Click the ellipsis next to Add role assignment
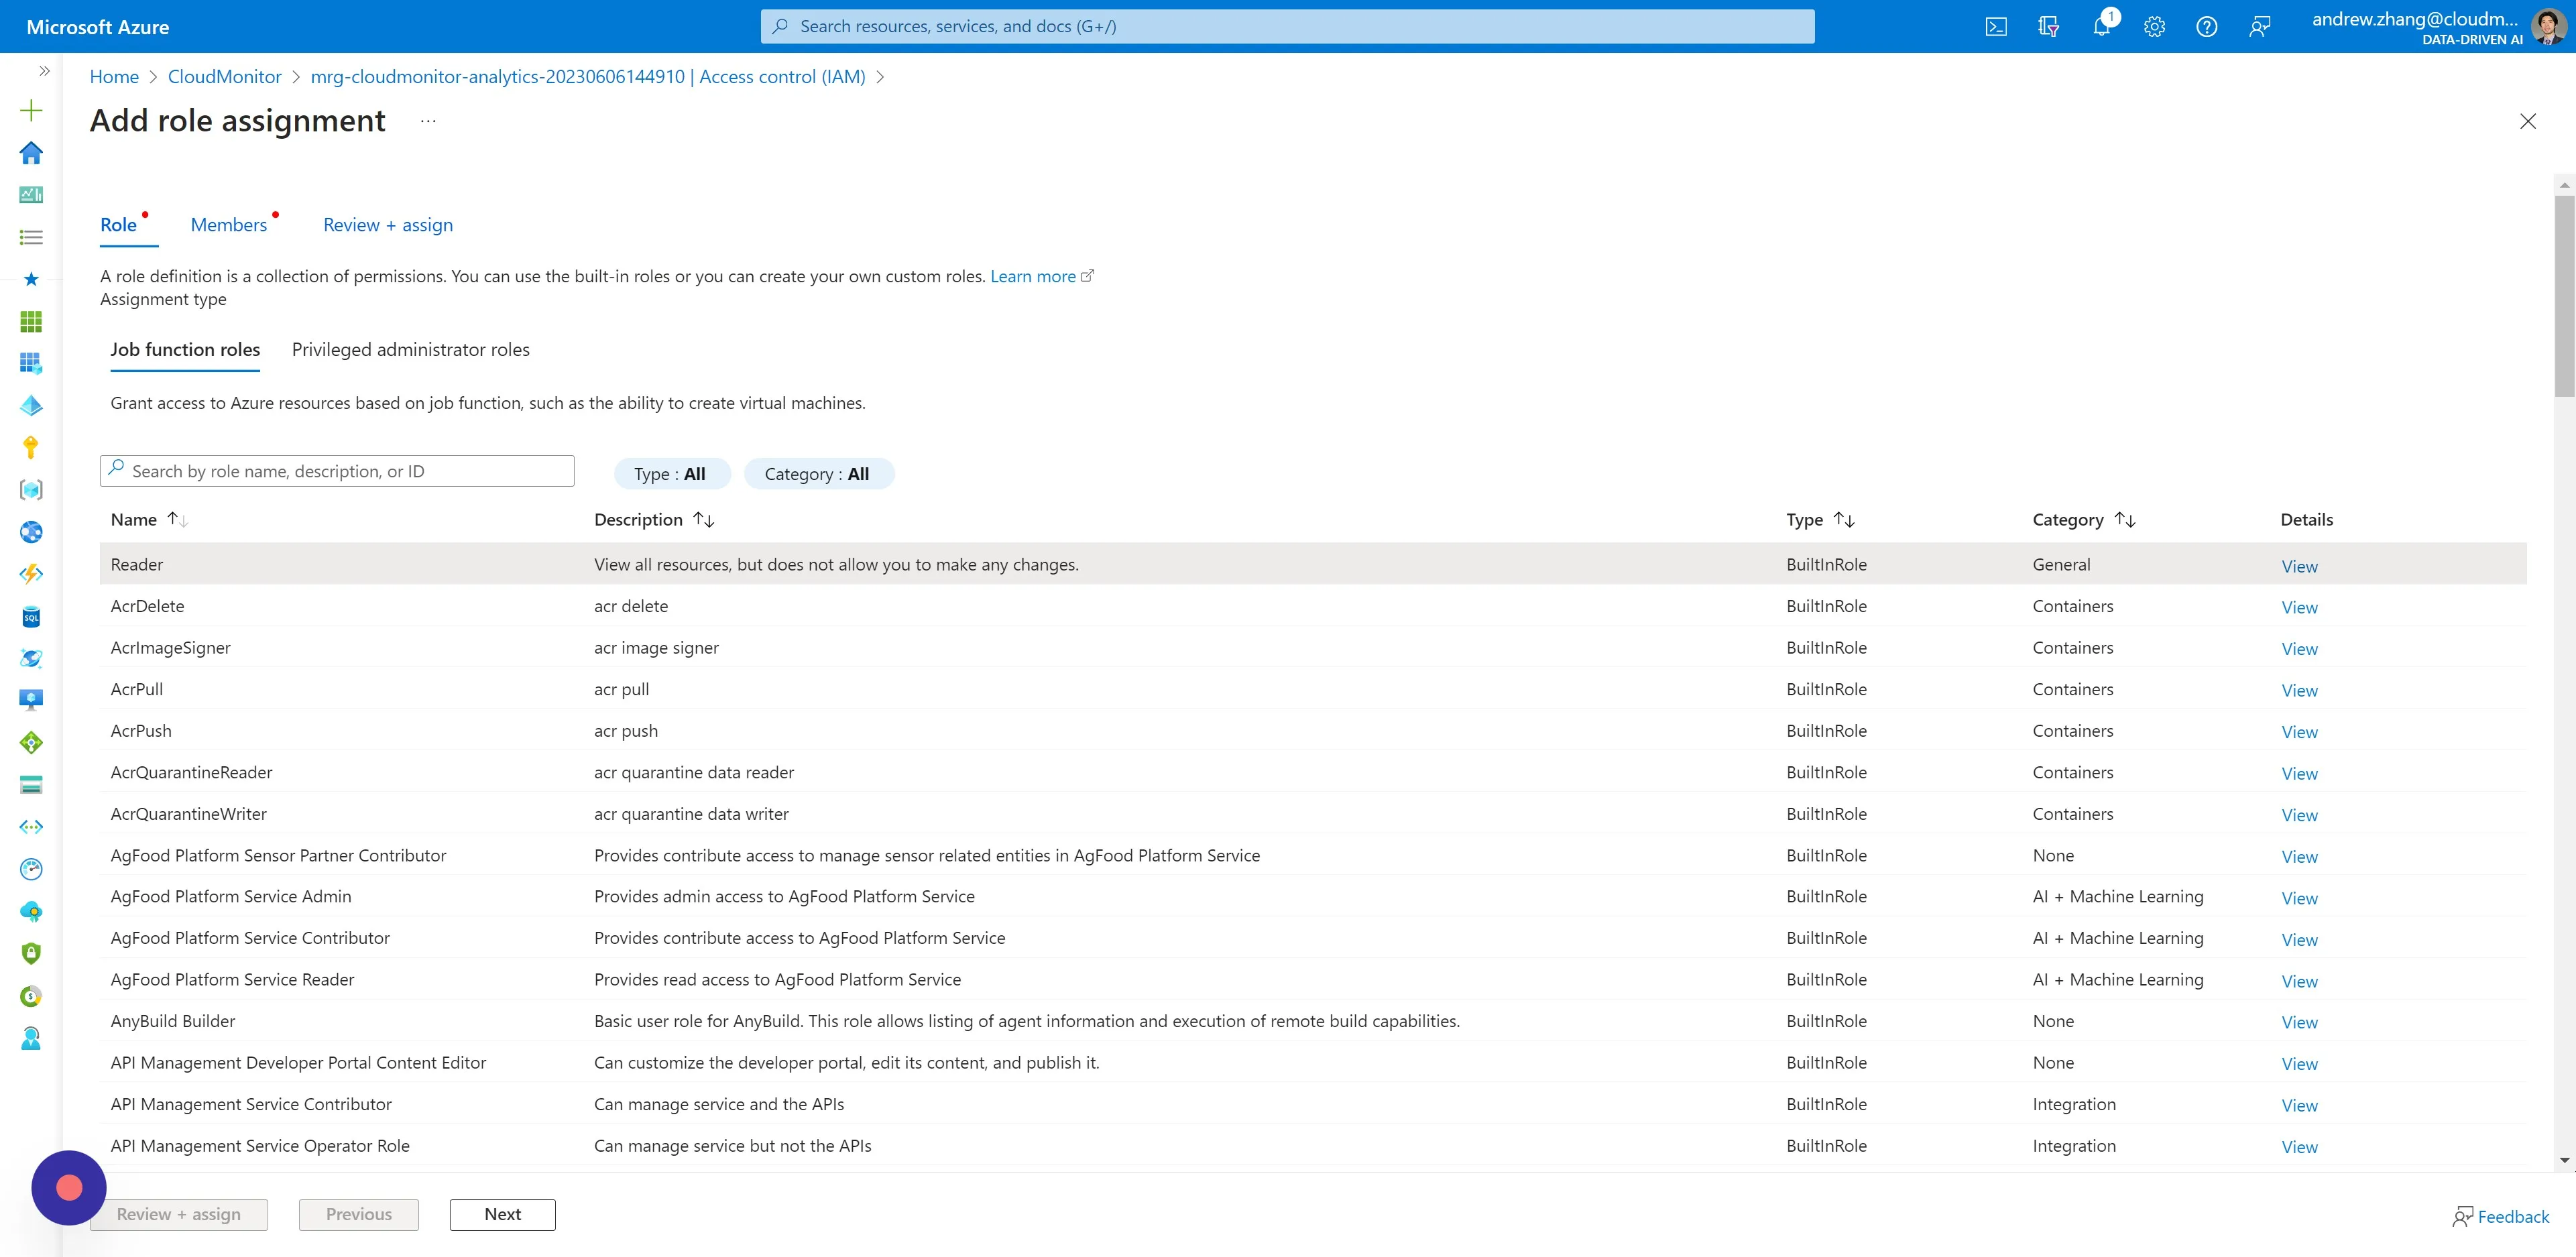 428,121
